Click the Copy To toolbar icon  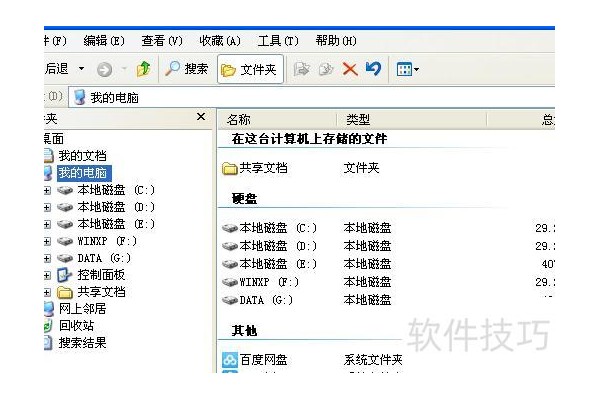(x=326, y=69)
